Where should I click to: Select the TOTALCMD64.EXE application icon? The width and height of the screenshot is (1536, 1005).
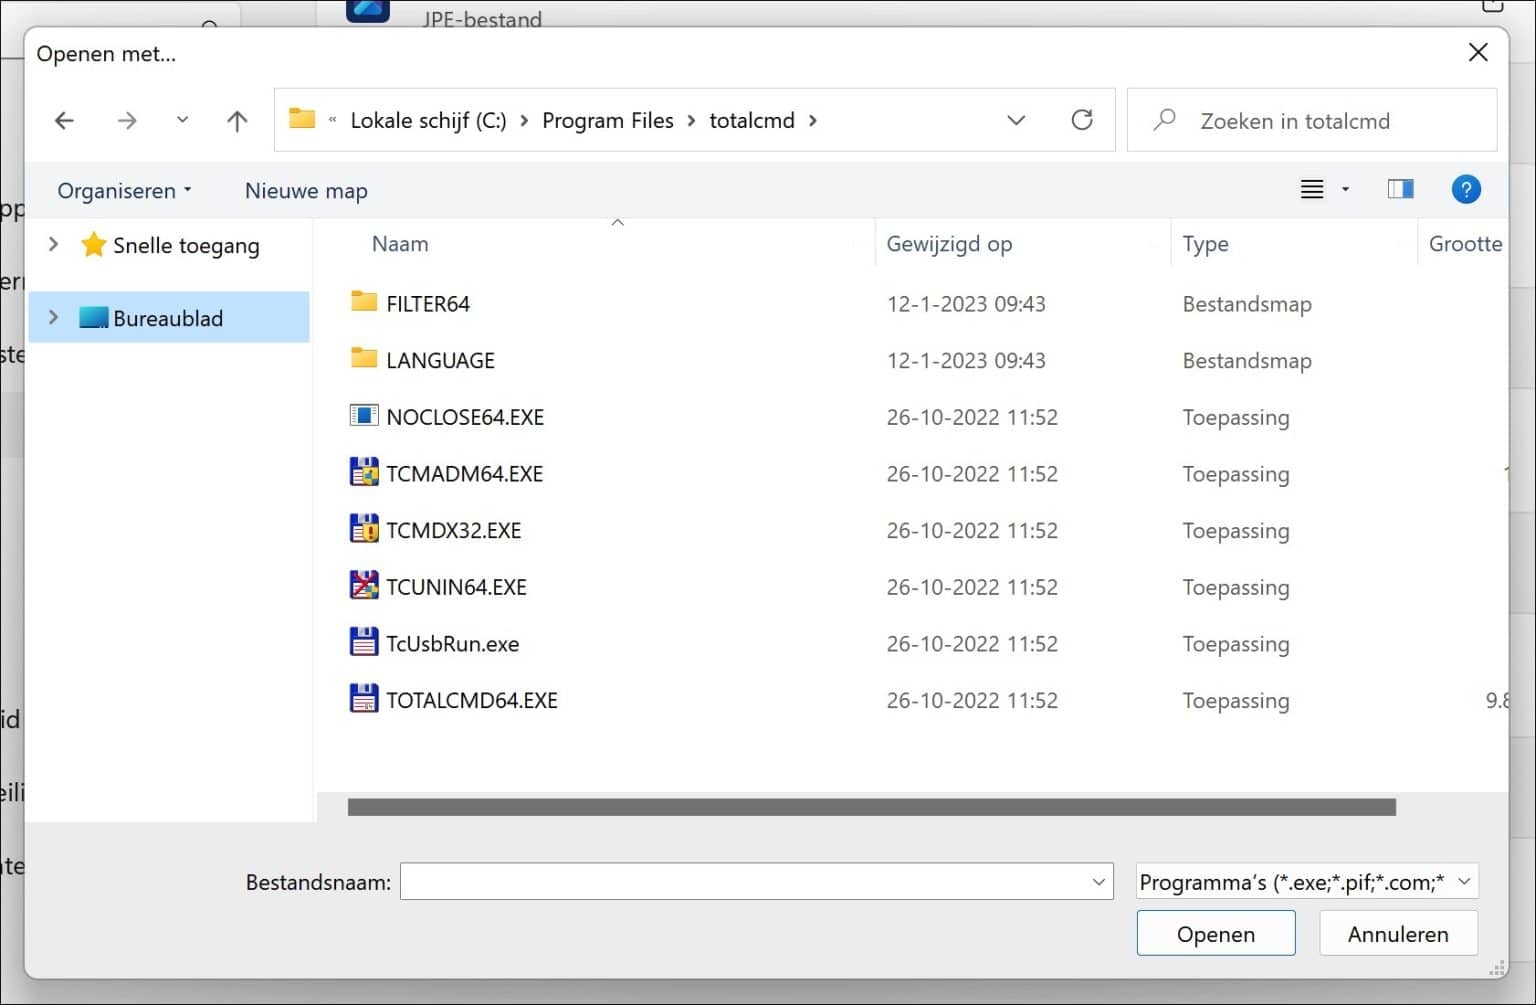[x=363, y=699]
